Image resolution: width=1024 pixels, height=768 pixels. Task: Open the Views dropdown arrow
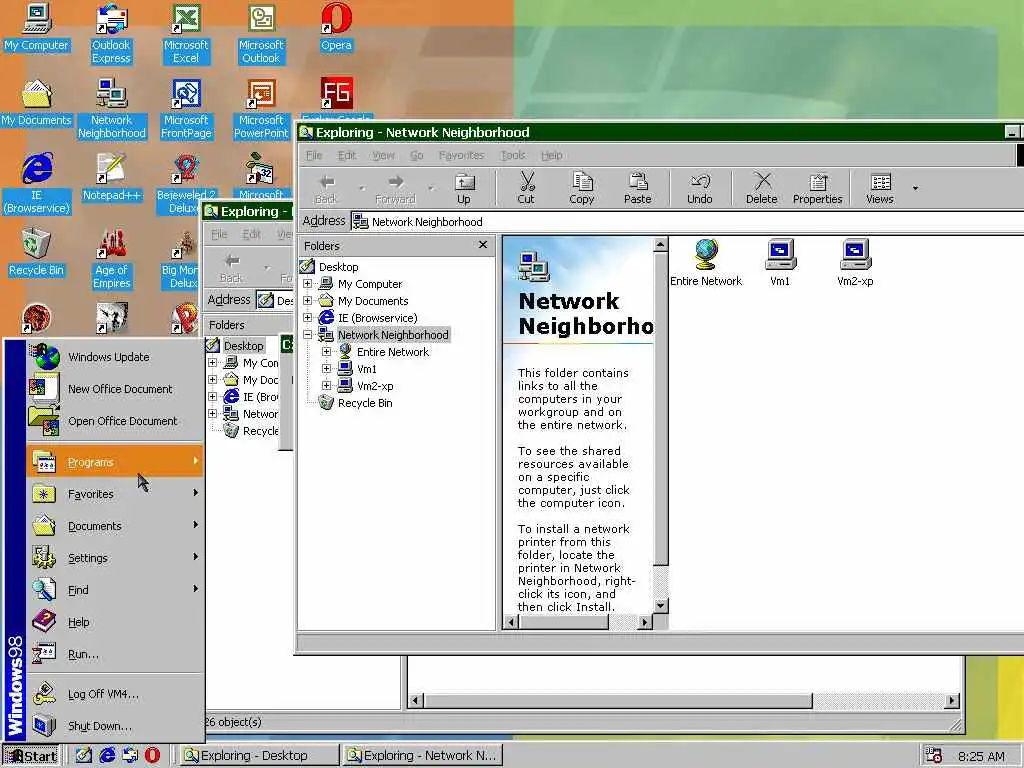pos(915,188)
